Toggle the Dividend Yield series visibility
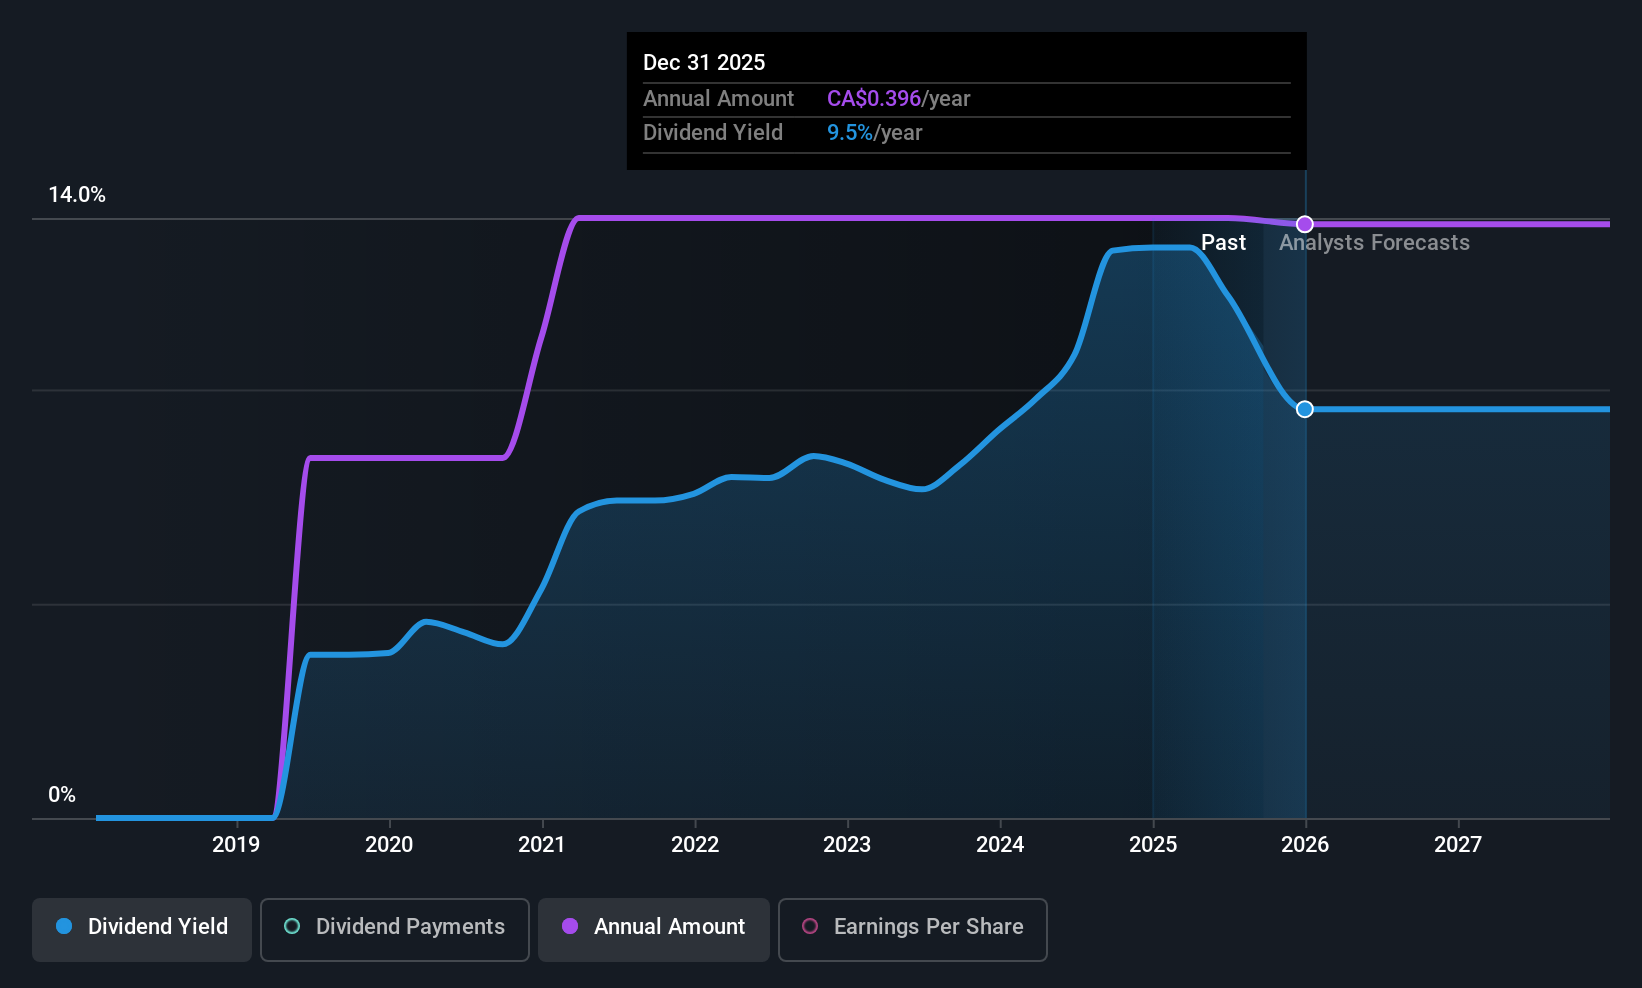 tap(141, 928)
